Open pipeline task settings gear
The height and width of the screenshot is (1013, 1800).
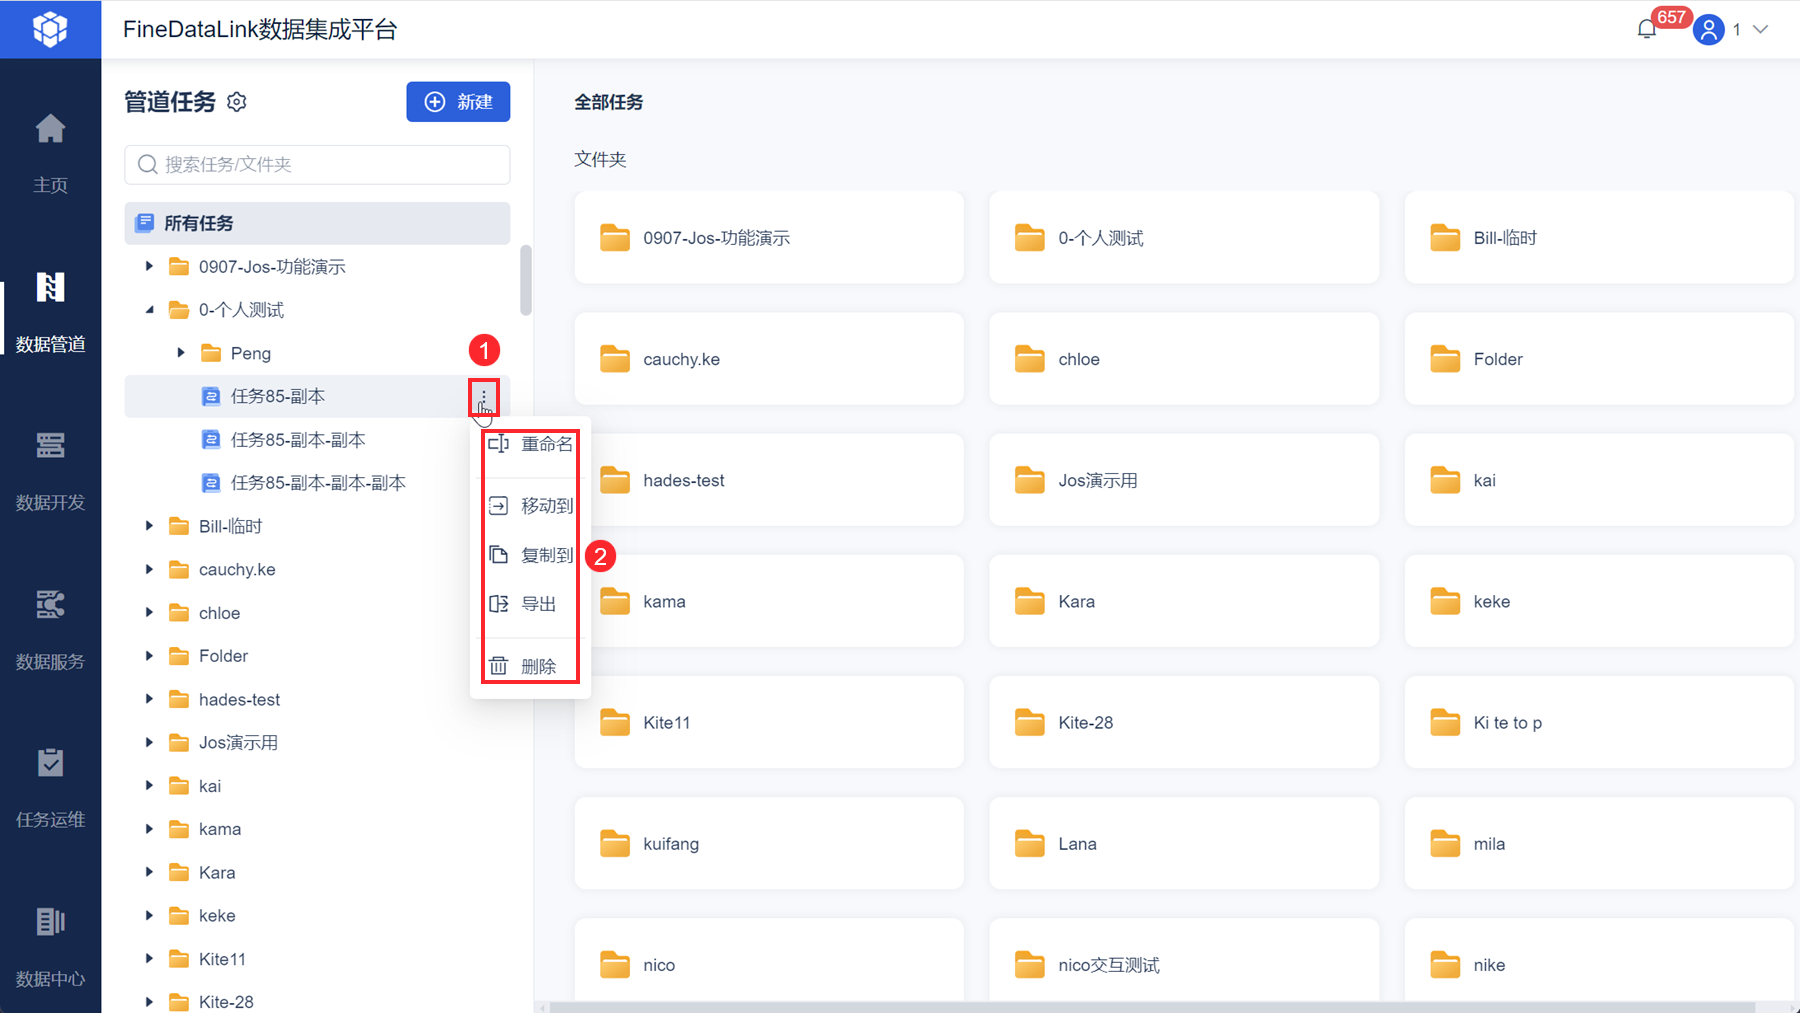(237, 102)
